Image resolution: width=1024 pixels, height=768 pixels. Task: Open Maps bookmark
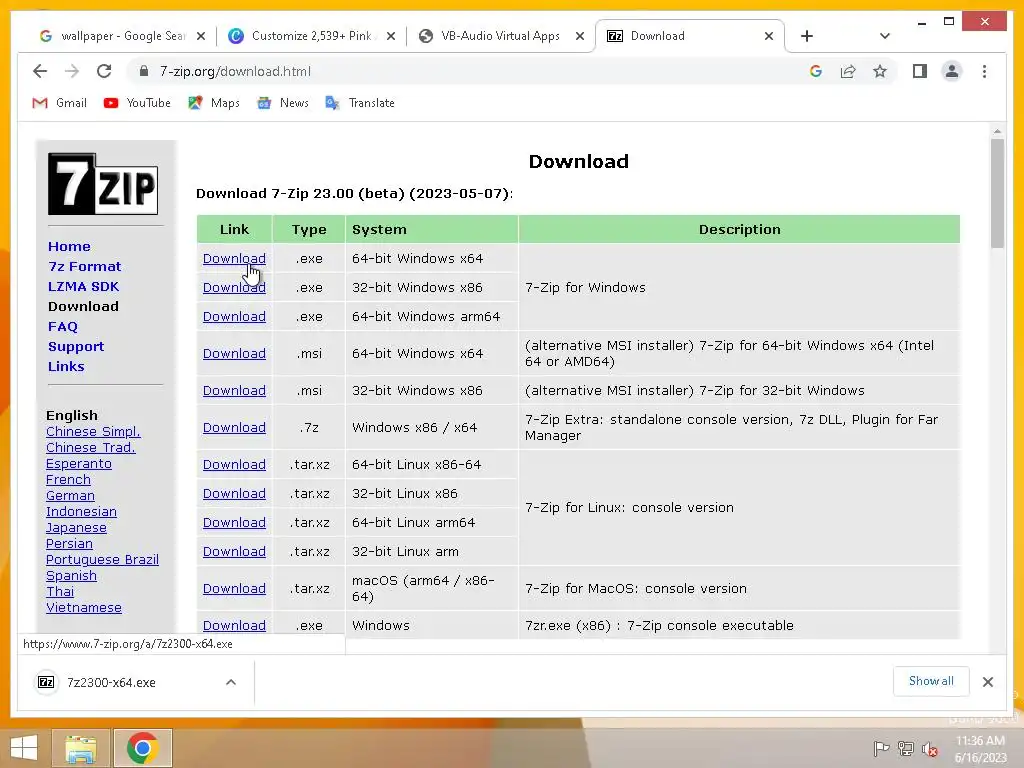(x=214, y=103)
